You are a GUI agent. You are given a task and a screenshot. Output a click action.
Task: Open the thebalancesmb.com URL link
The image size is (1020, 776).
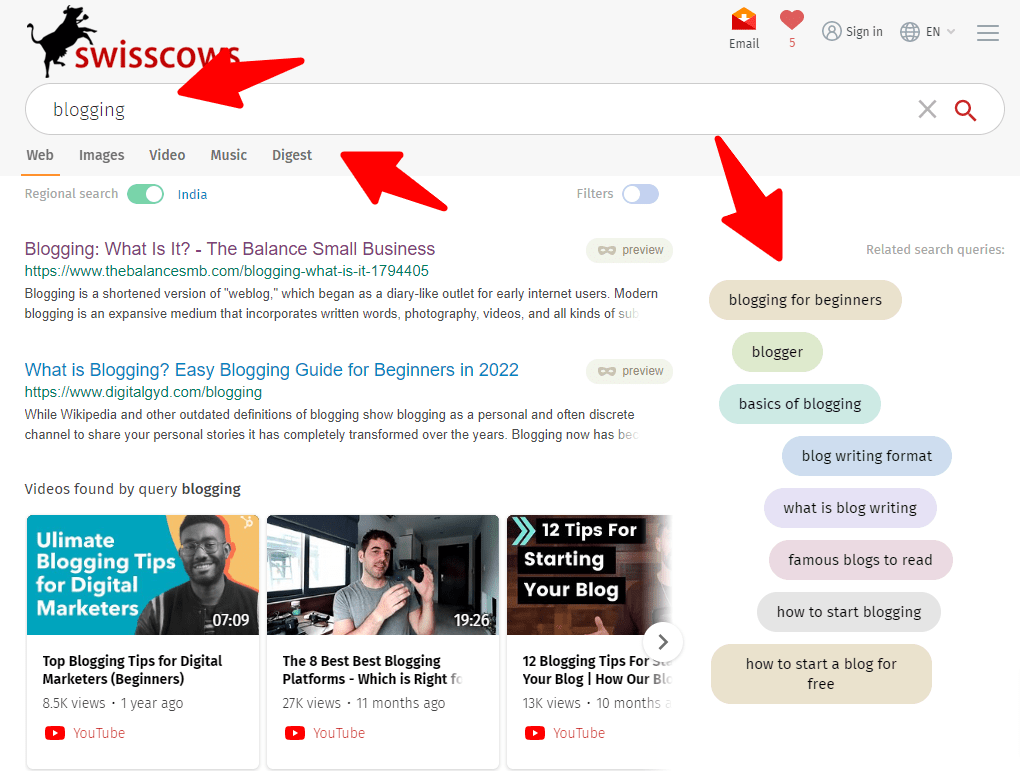[x=226, y=271]
